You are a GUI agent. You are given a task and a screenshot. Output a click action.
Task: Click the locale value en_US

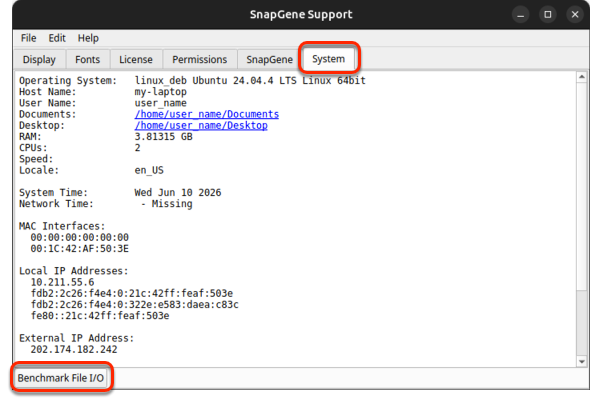(149, 171)
